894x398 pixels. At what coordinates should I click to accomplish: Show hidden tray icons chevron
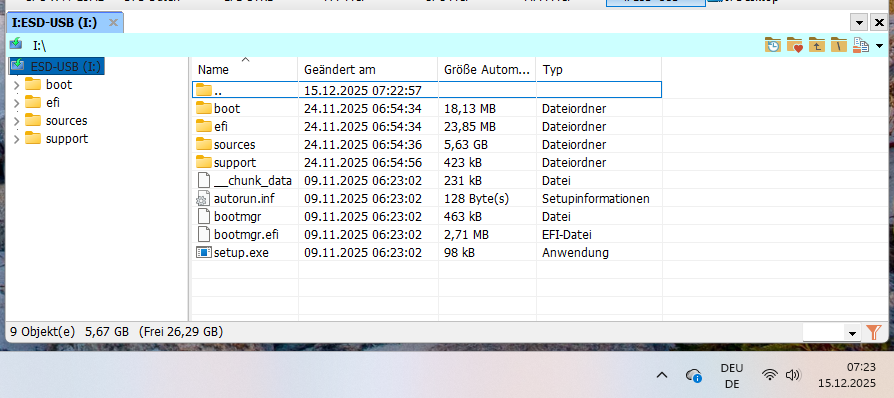click(x=662, y=375)
